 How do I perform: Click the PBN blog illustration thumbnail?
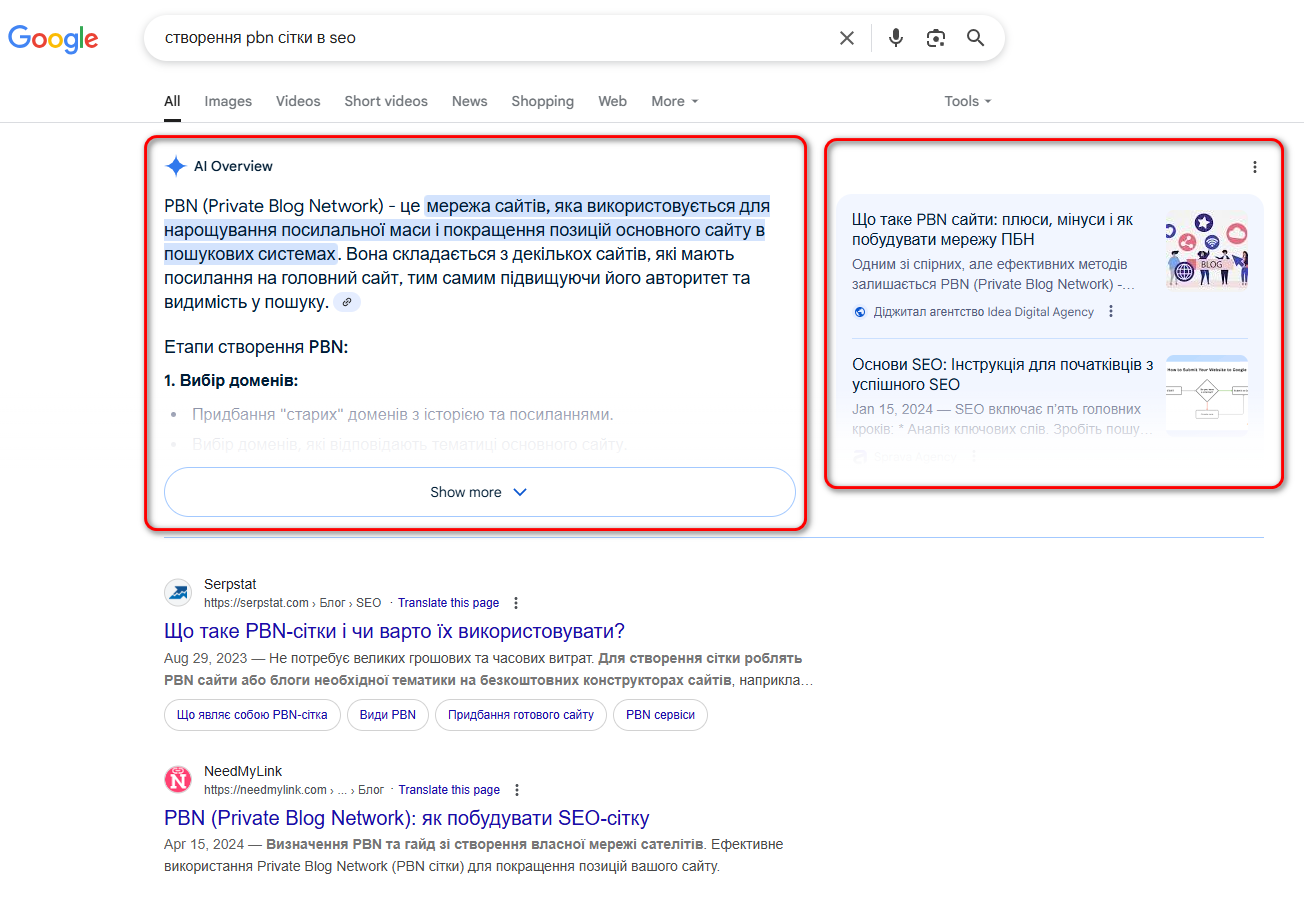pyautogui.click(x=1207, y=250)
